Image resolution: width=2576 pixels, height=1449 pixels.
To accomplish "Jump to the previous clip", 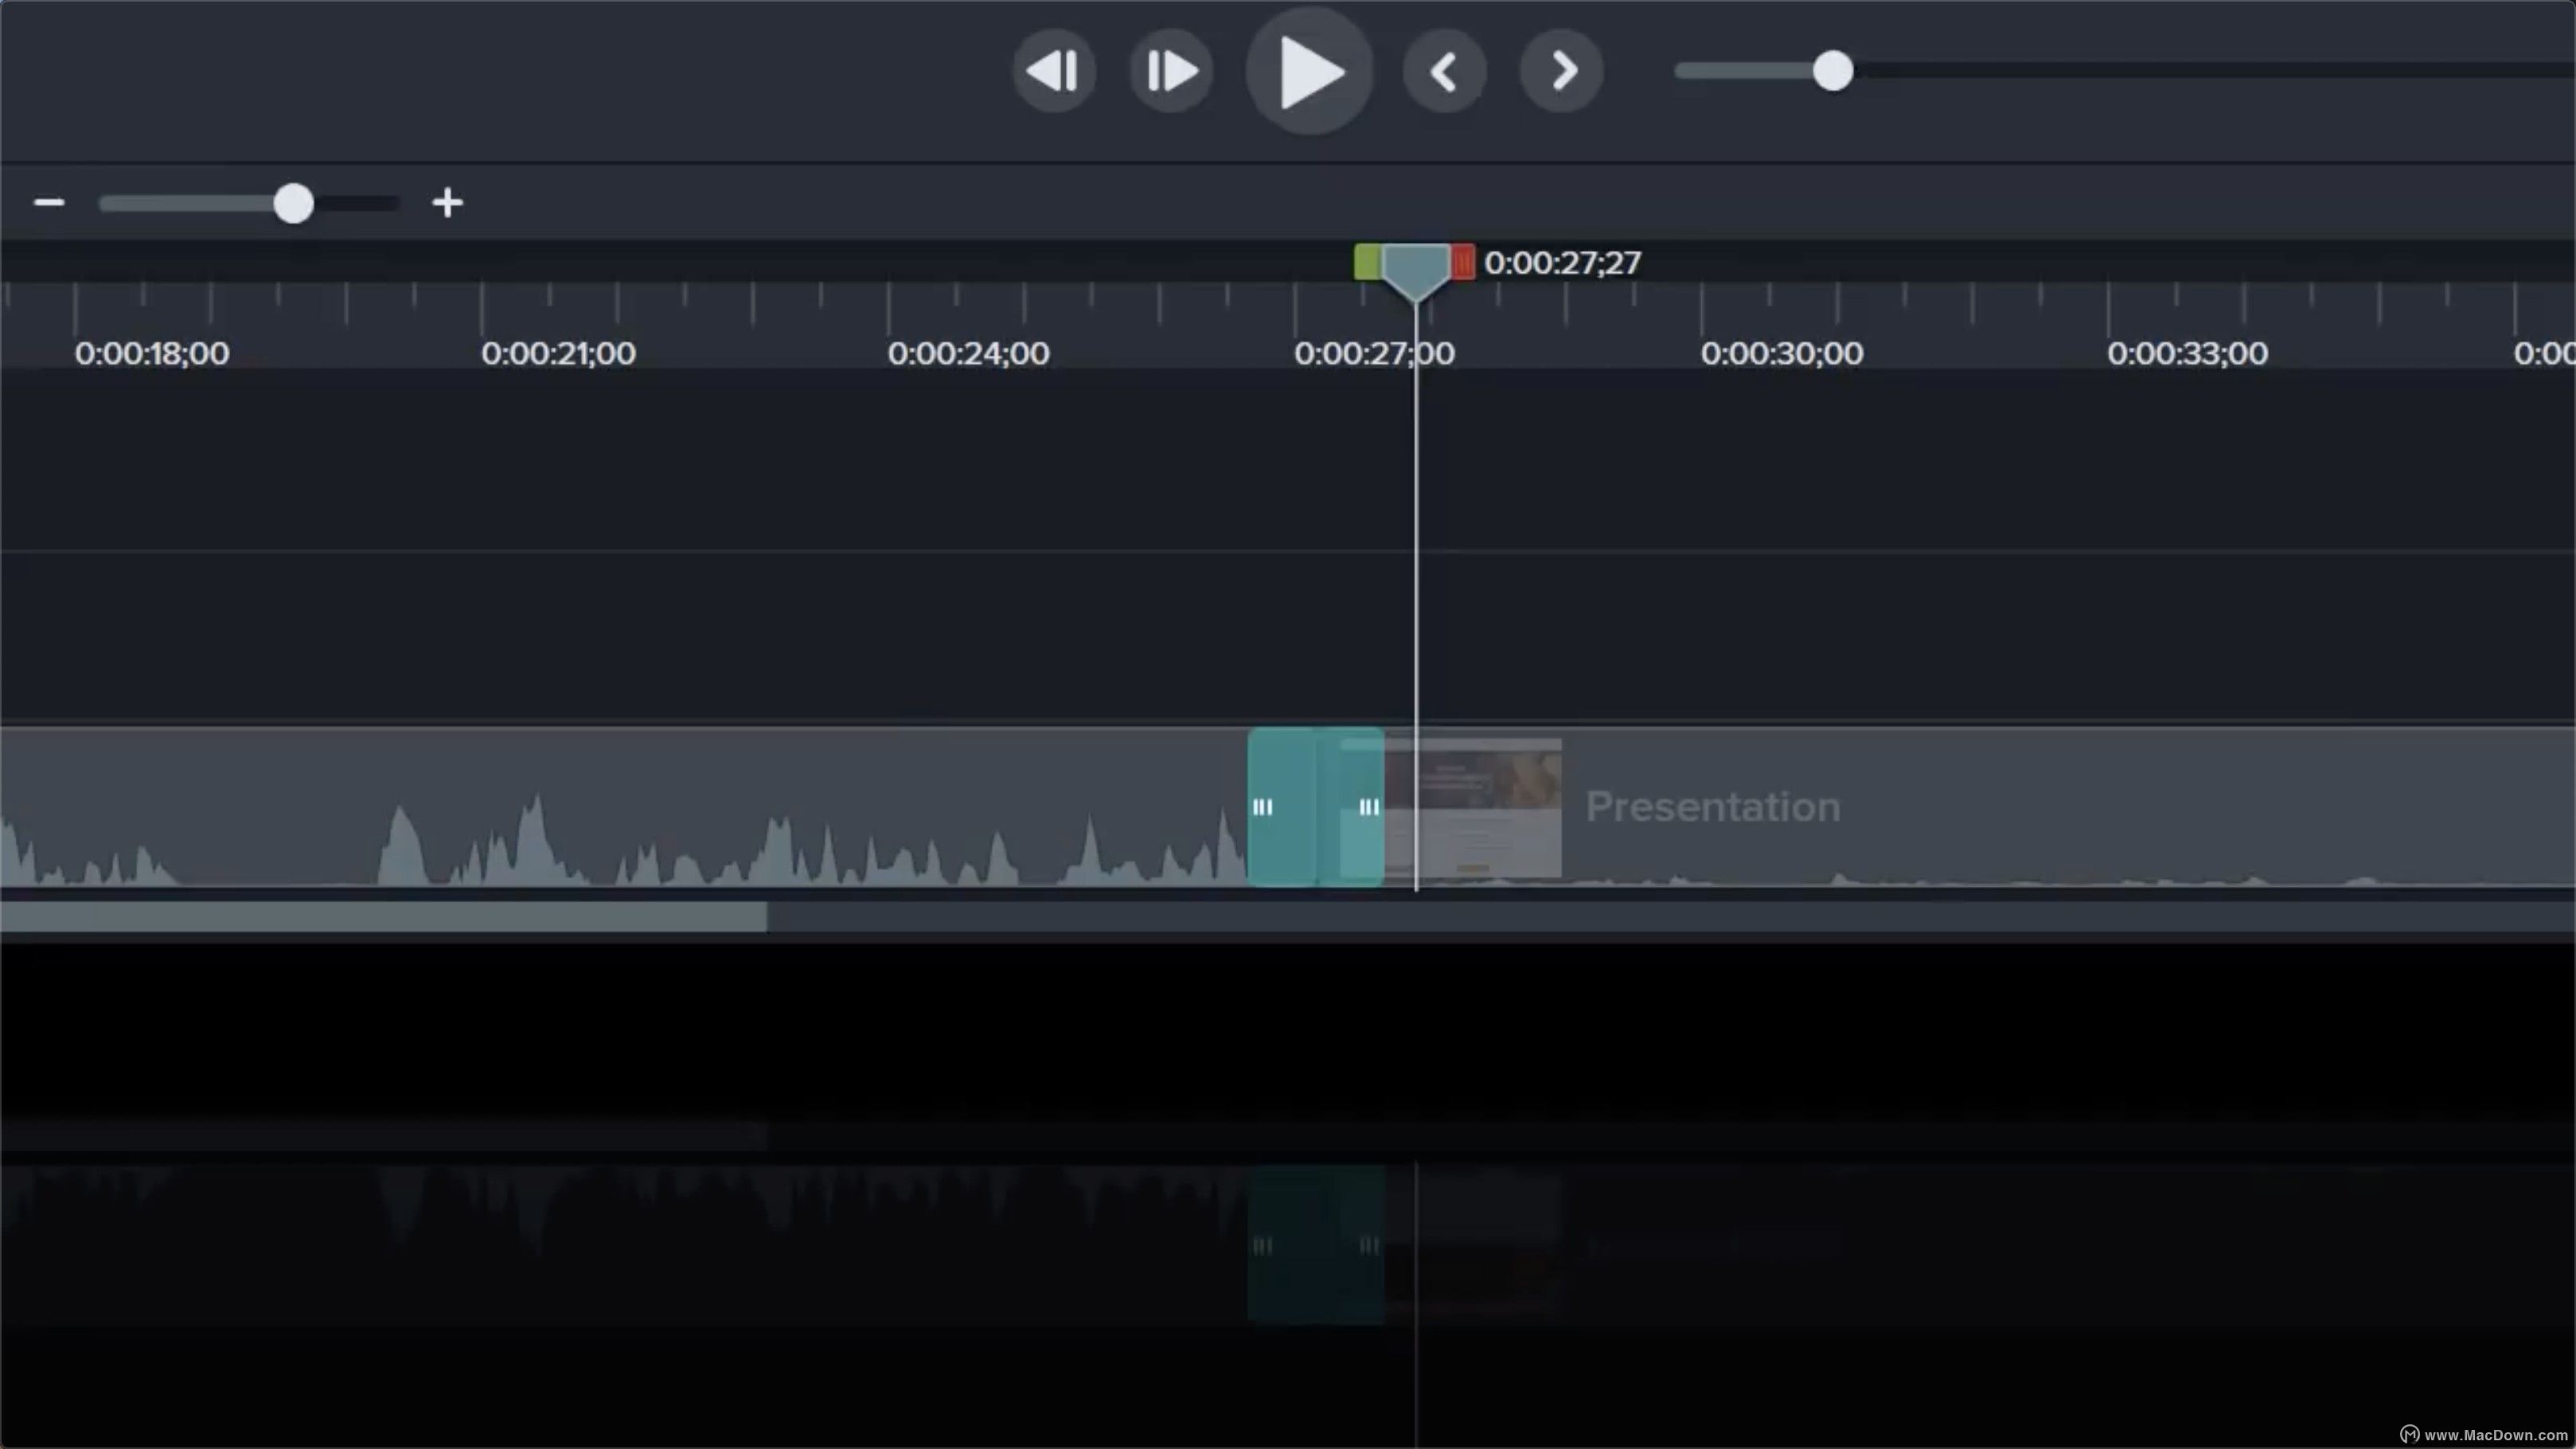I will [x=1444, y=70].
